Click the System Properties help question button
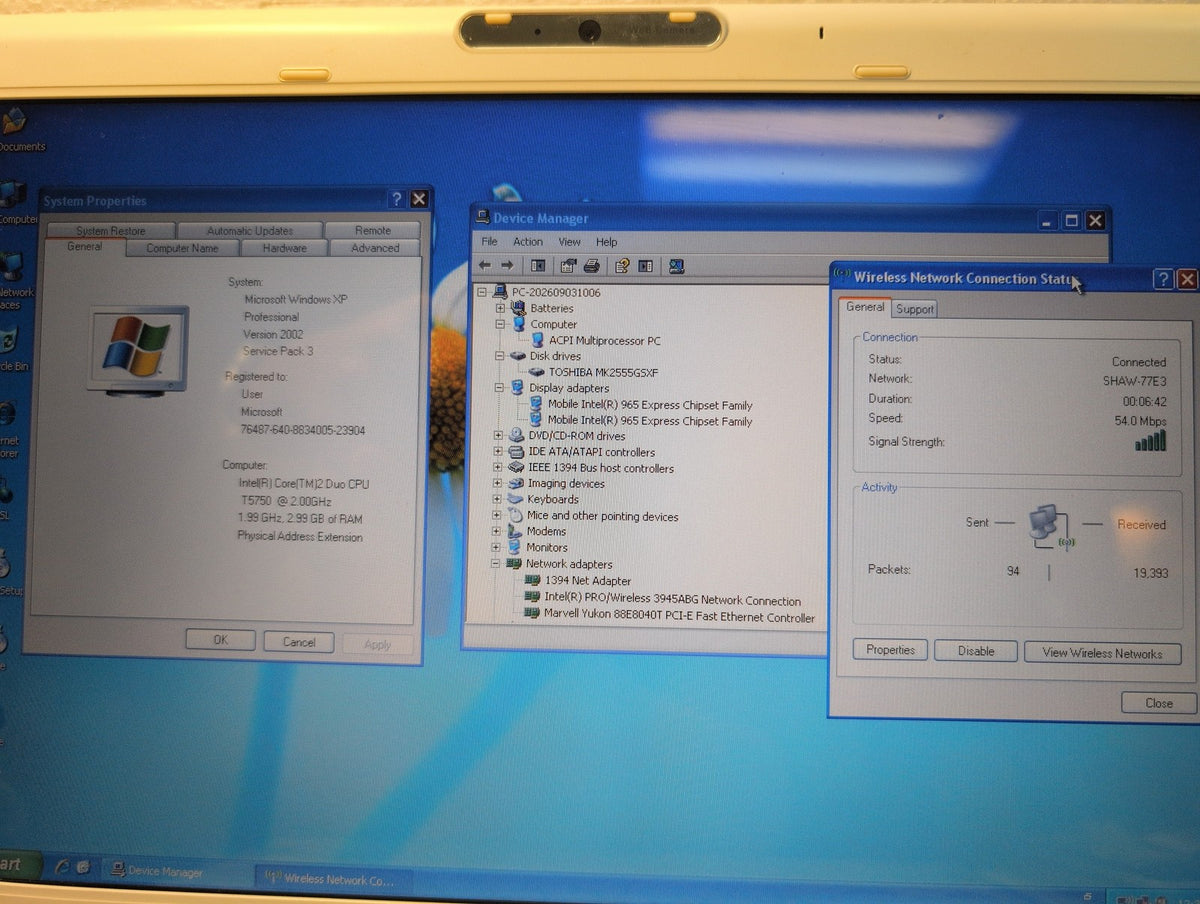1200x904 pixels. [x=396, y=199]
